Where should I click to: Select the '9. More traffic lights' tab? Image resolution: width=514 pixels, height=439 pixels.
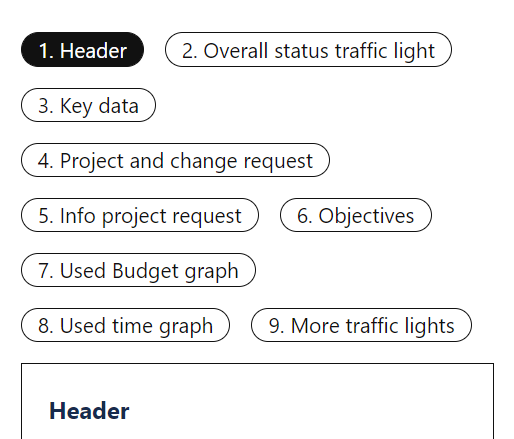point(361,325)
